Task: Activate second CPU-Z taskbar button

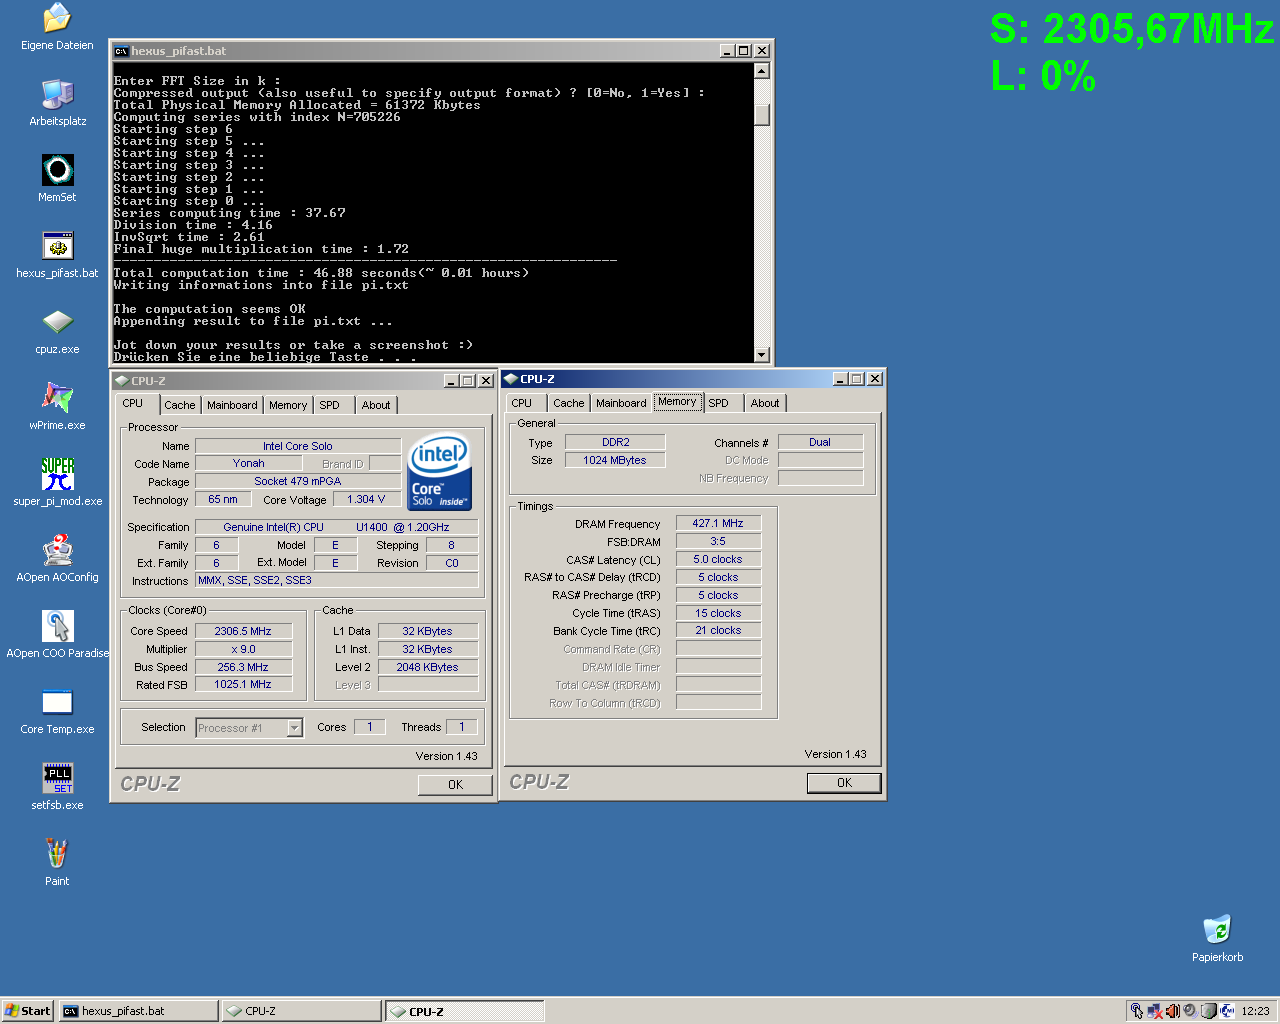Action: [465, 1011]
